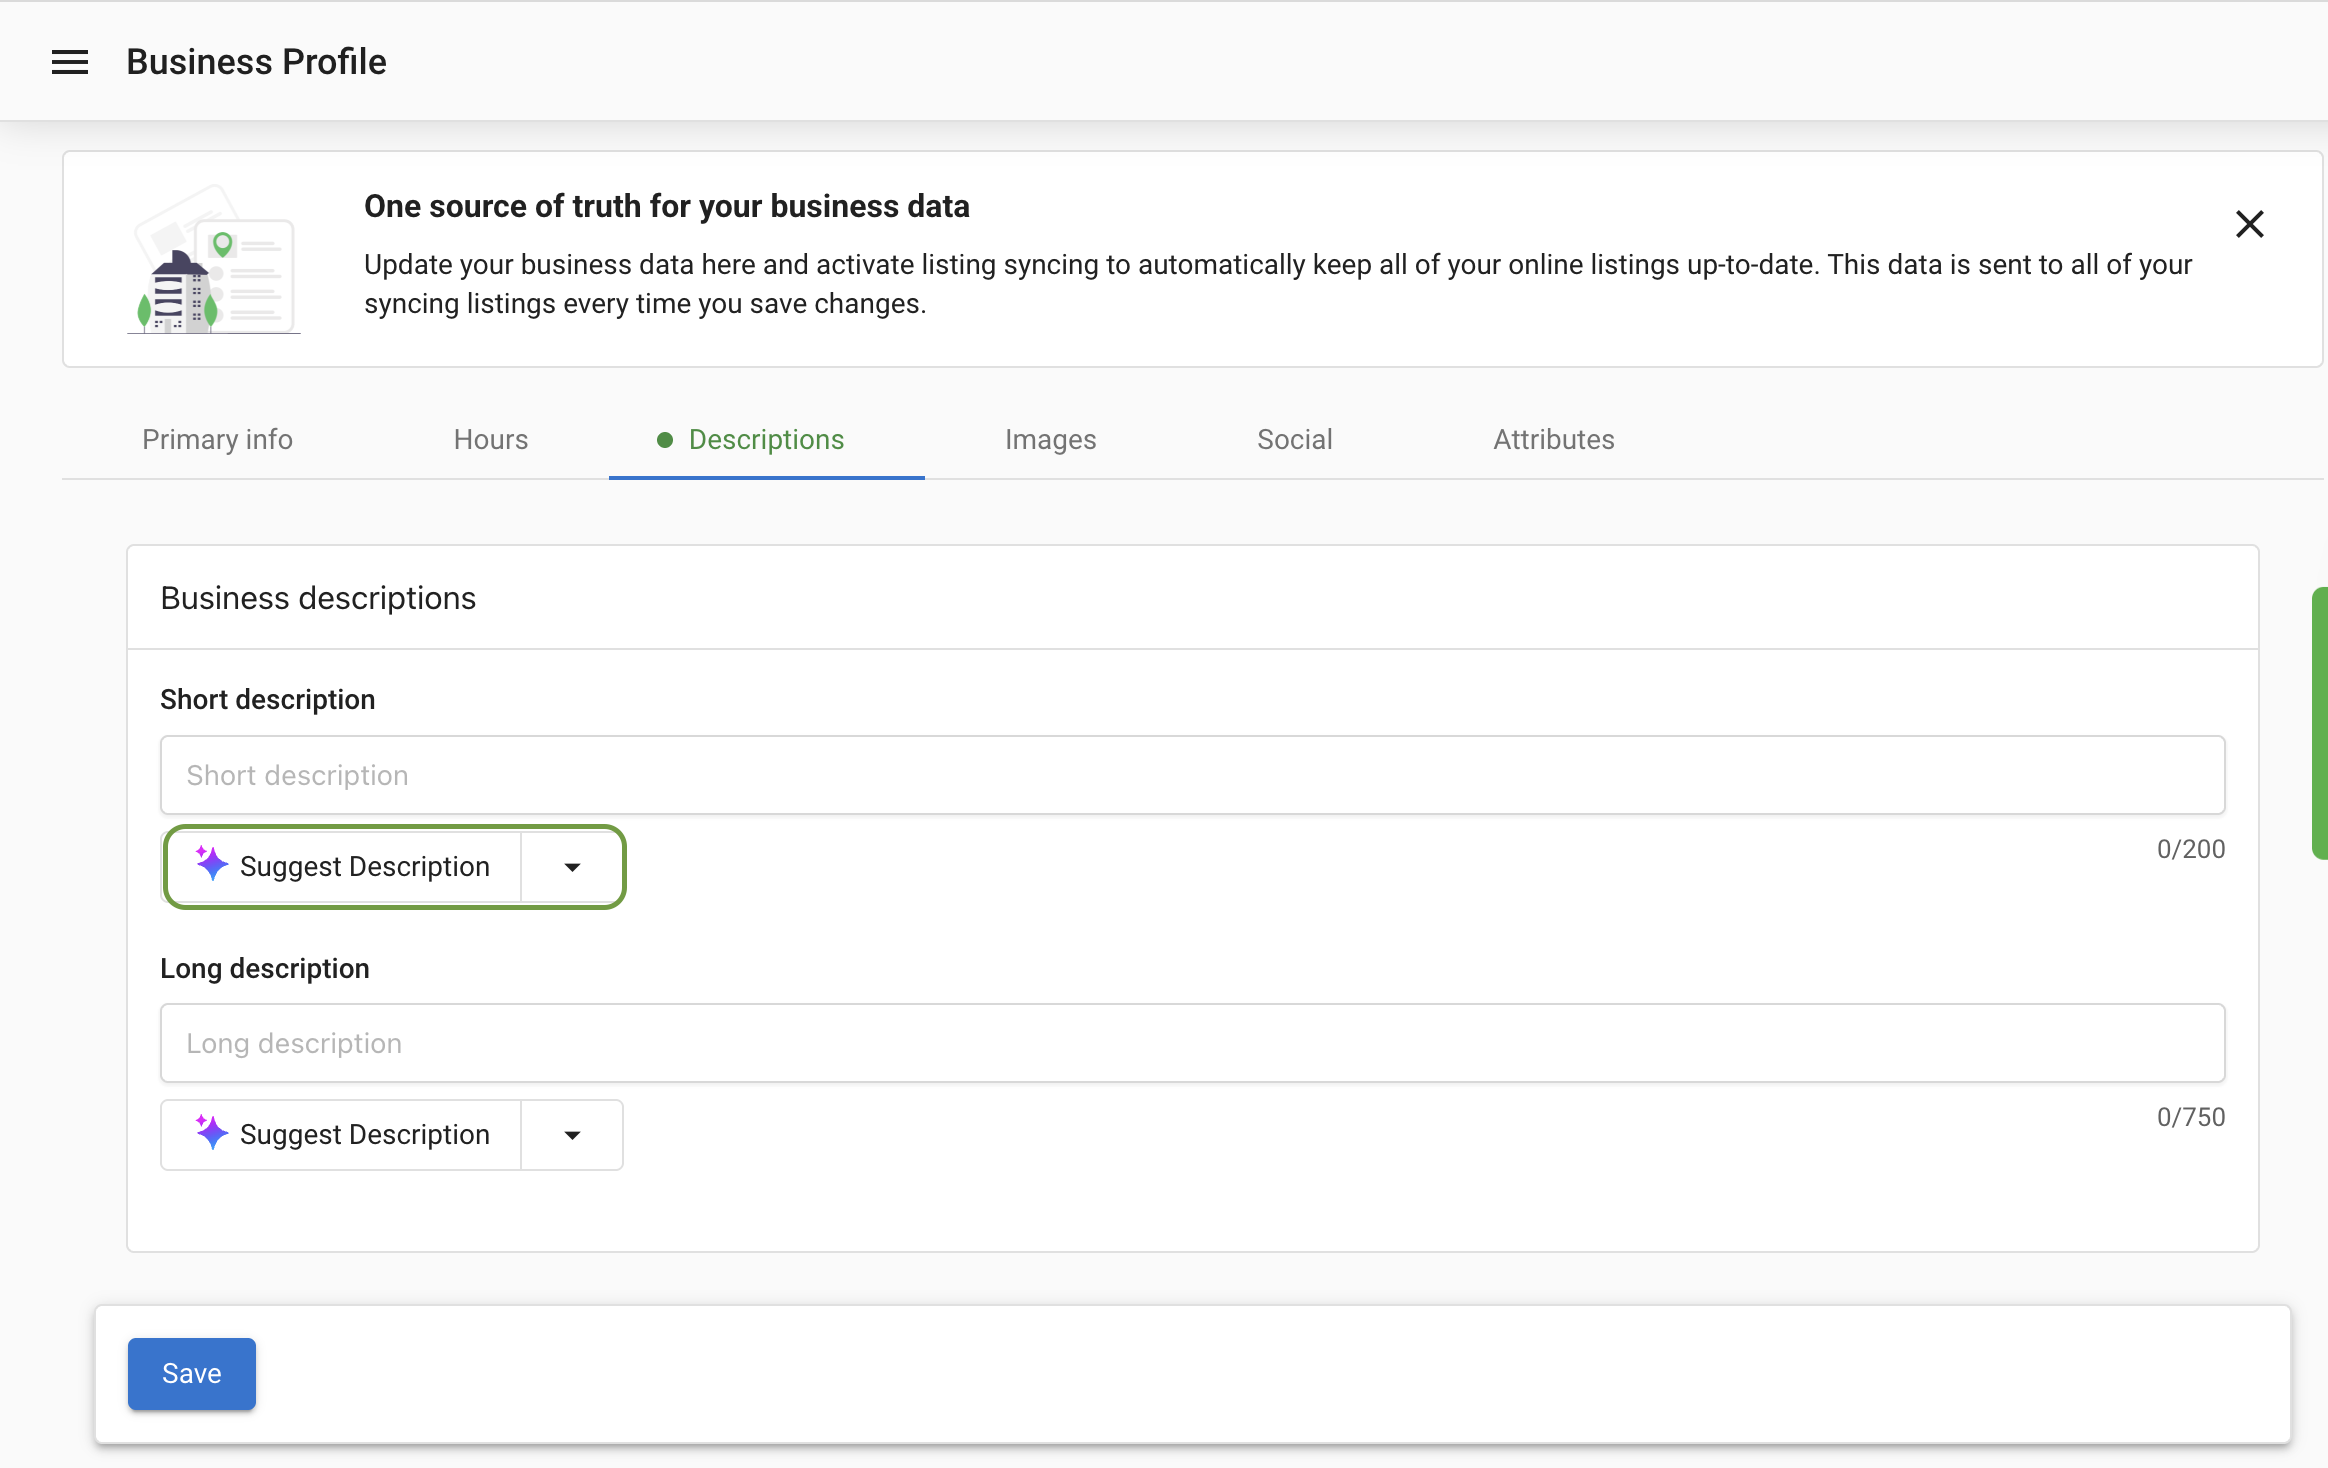
Task: Open the Attributes tab
Action: [1553, 440]
